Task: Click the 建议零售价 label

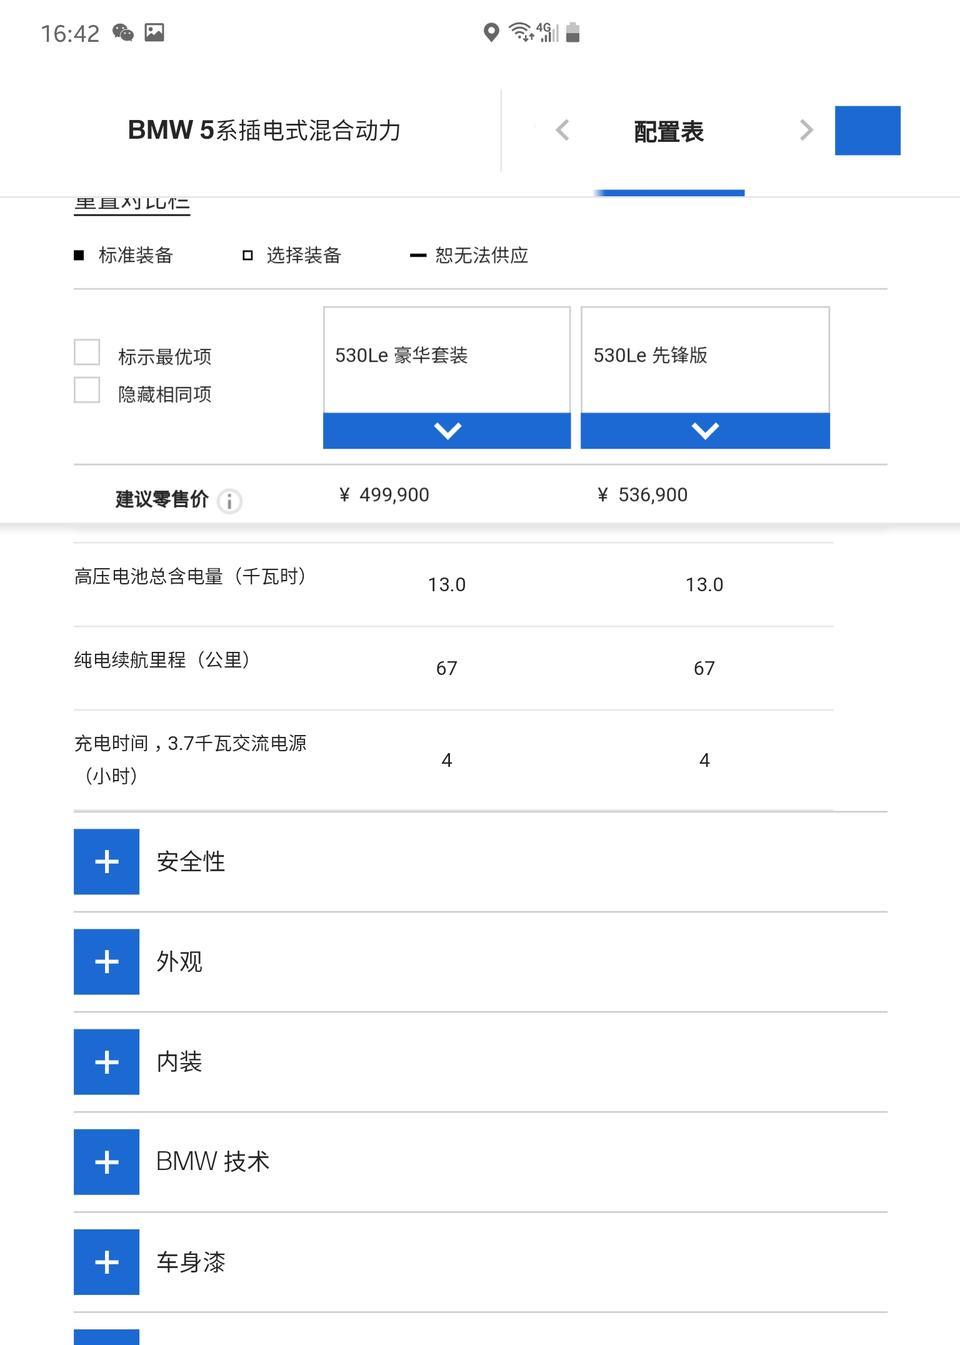Action: (x=162, y=499)
